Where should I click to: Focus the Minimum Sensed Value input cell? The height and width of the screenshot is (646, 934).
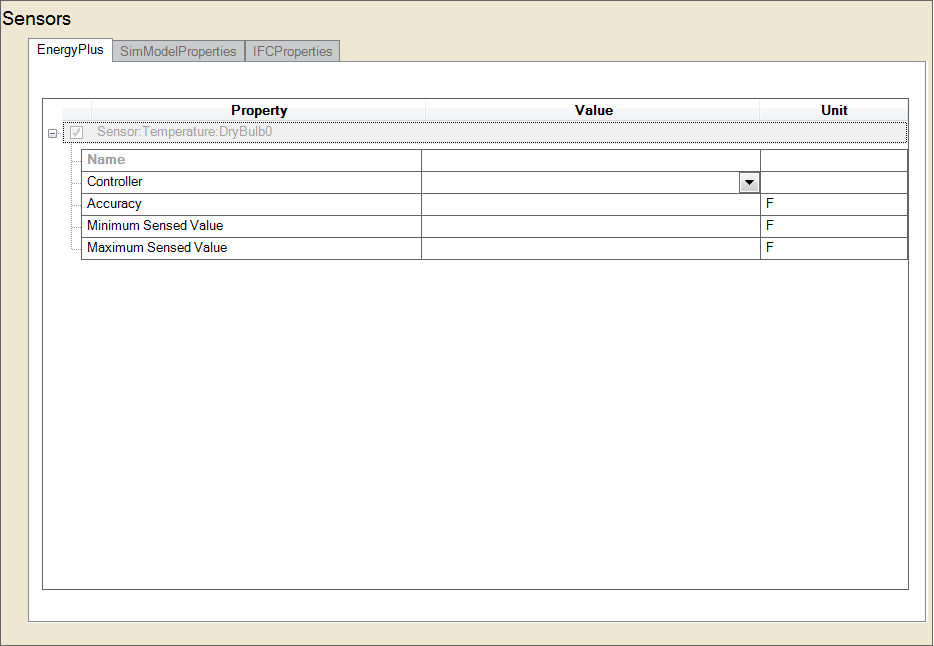[x=590, y=226]
